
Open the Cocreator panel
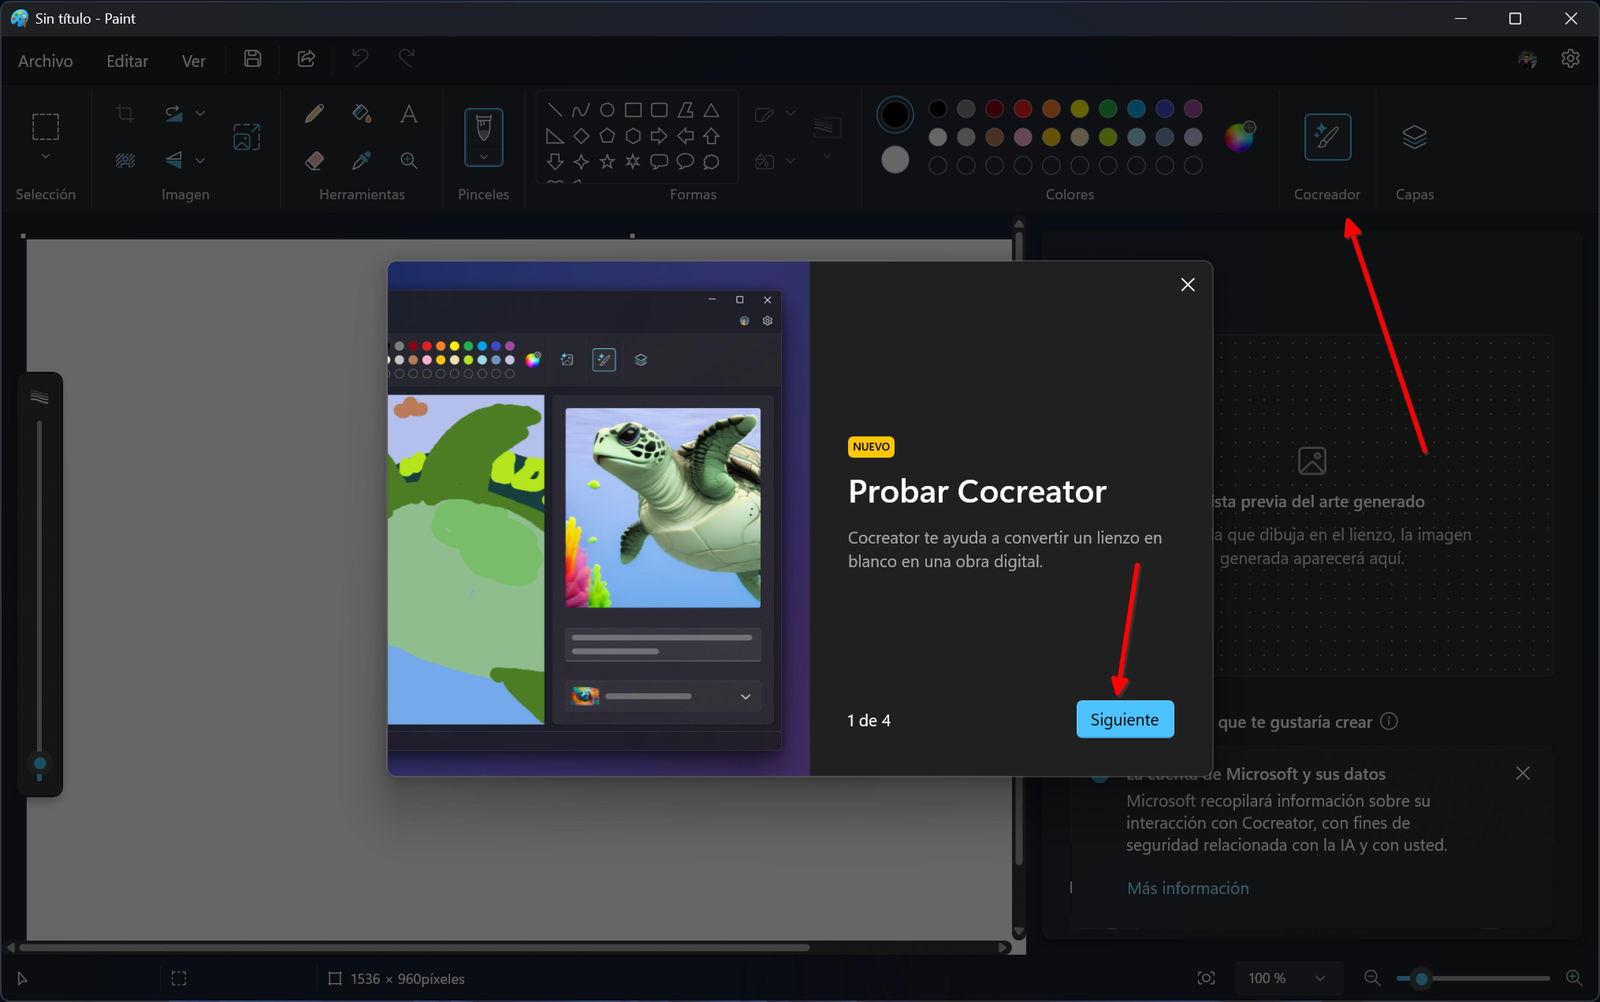pyautogui.click(x=1326, y=137)
